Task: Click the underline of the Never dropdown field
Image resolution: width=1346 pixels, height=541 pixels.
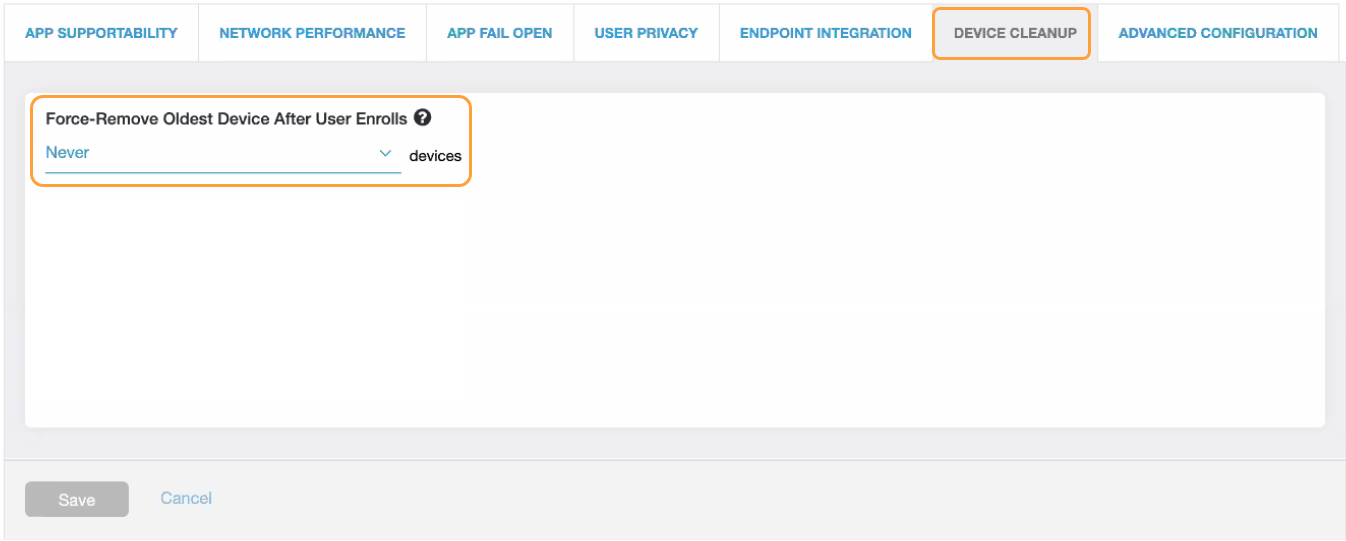Action: [222, 172]
